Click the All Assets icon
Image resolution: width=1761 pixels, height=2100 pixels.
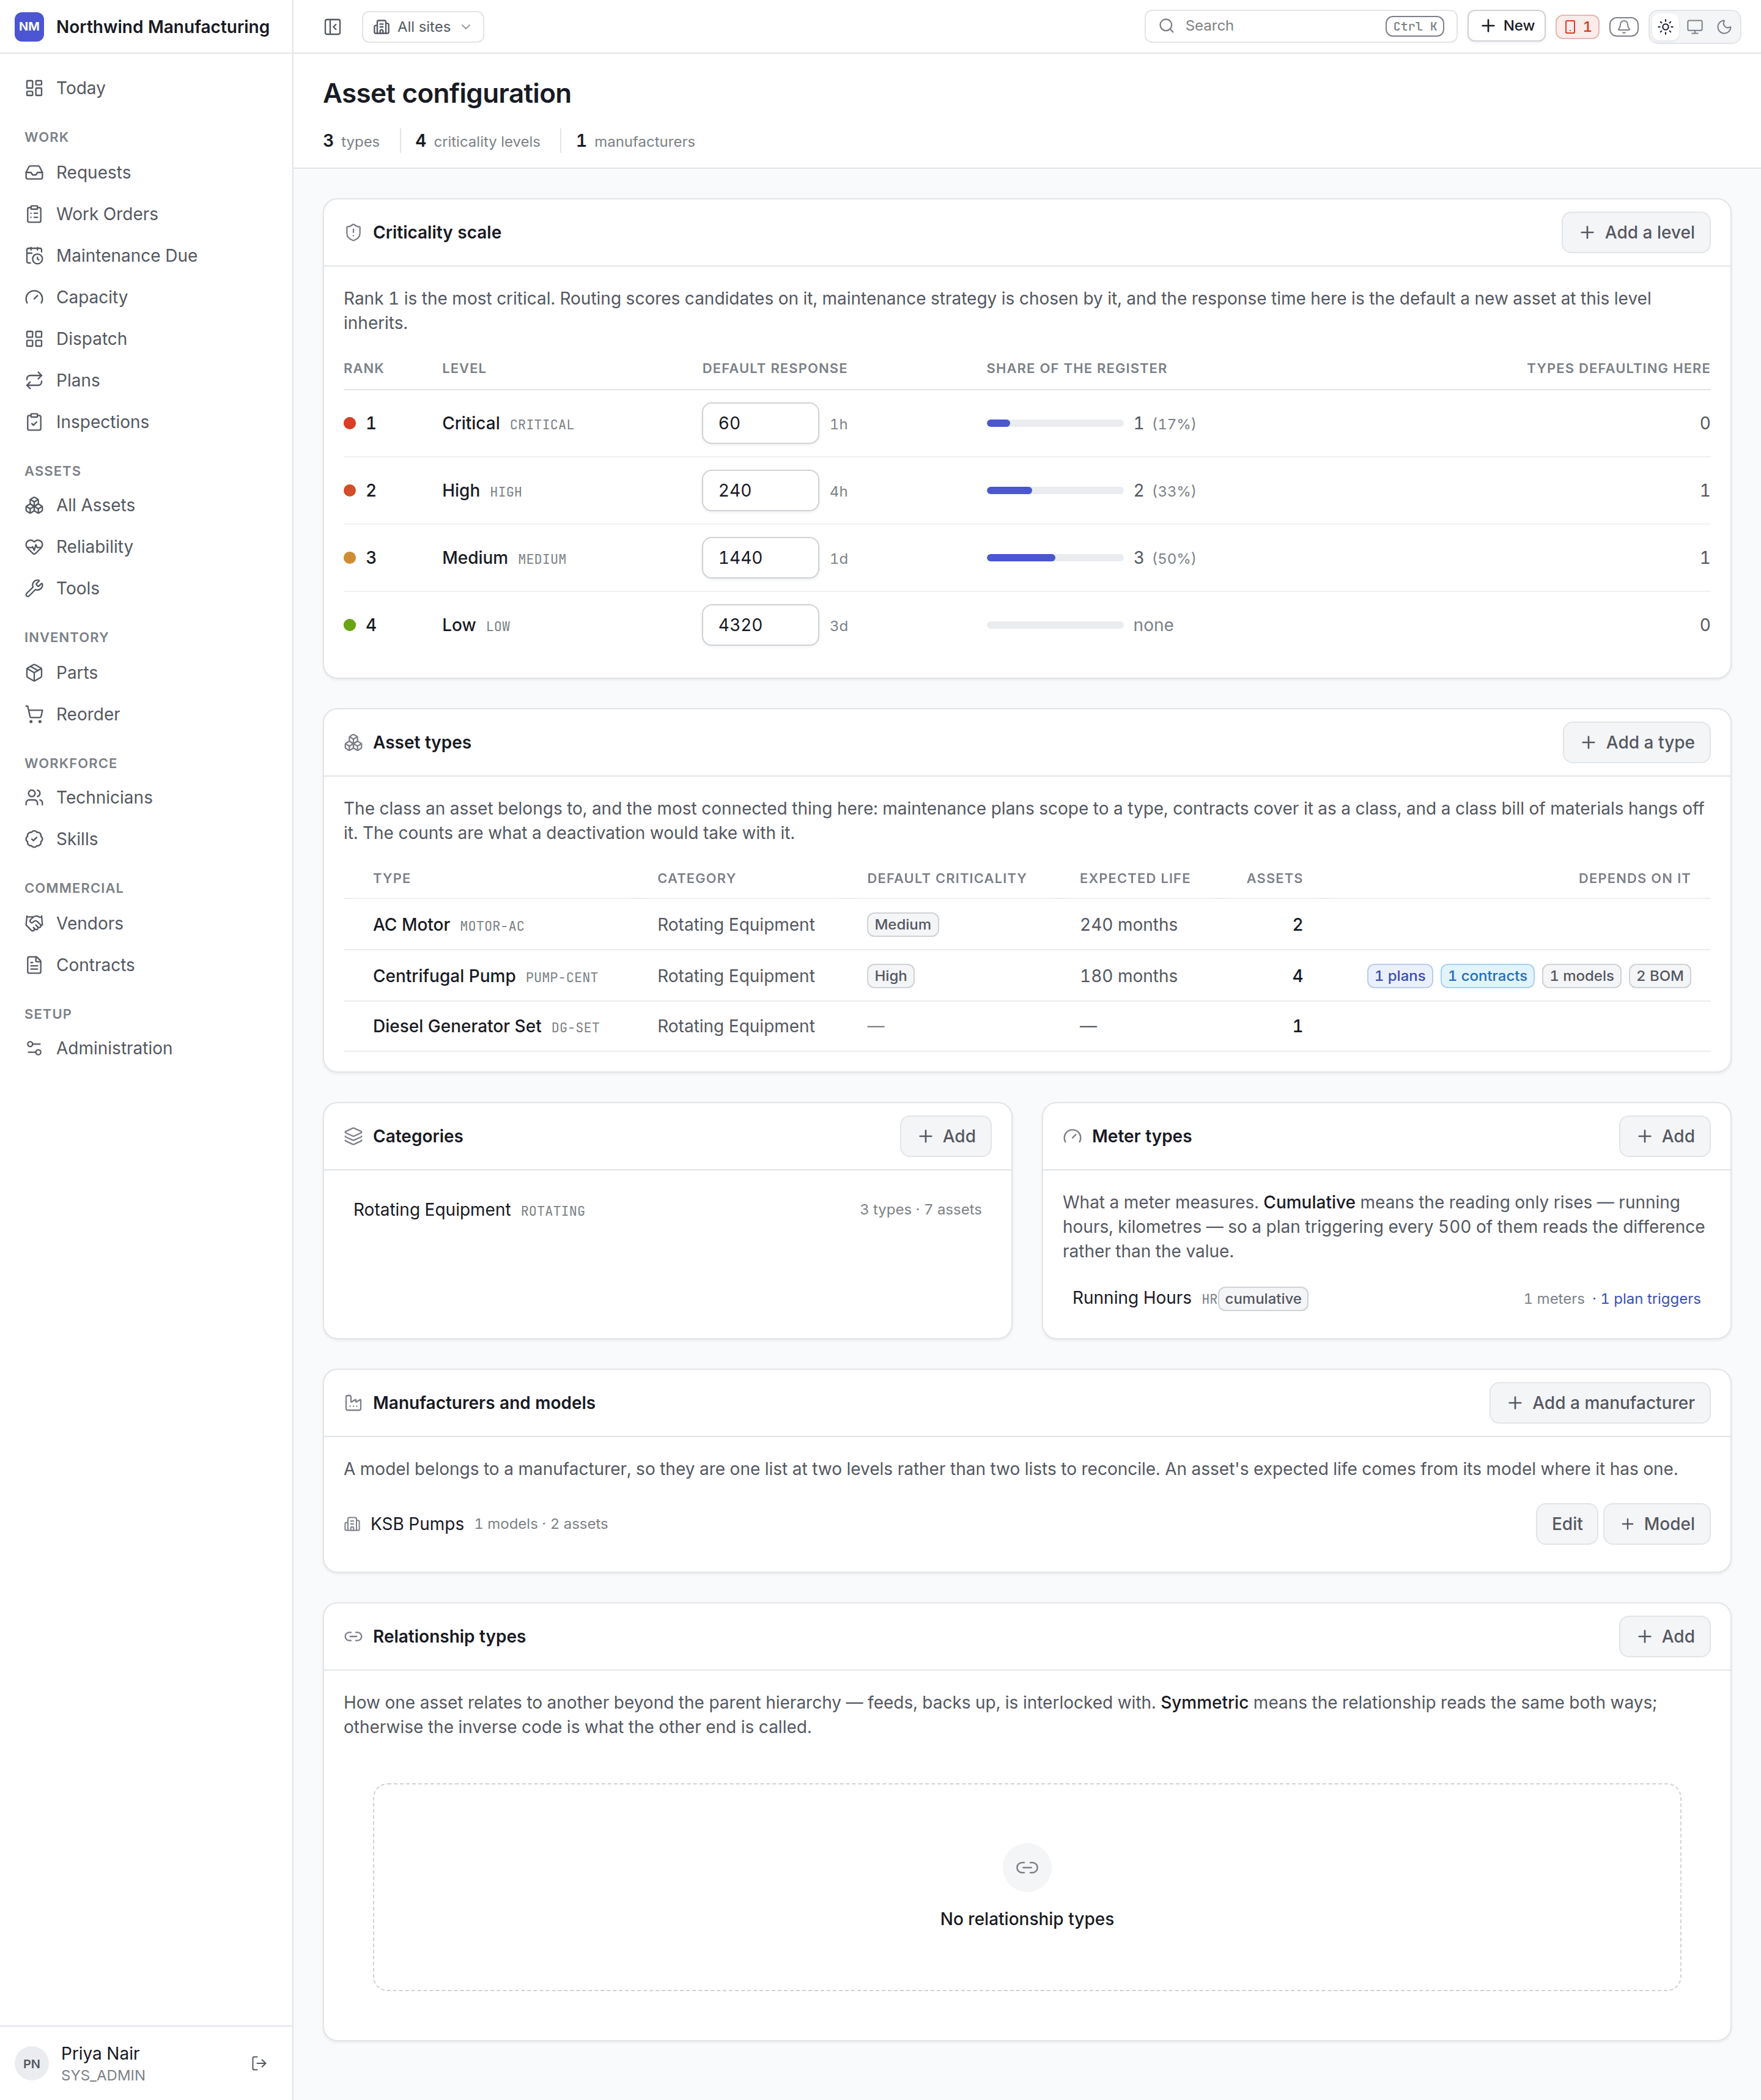pyautogui.click(x=35, y=505)
